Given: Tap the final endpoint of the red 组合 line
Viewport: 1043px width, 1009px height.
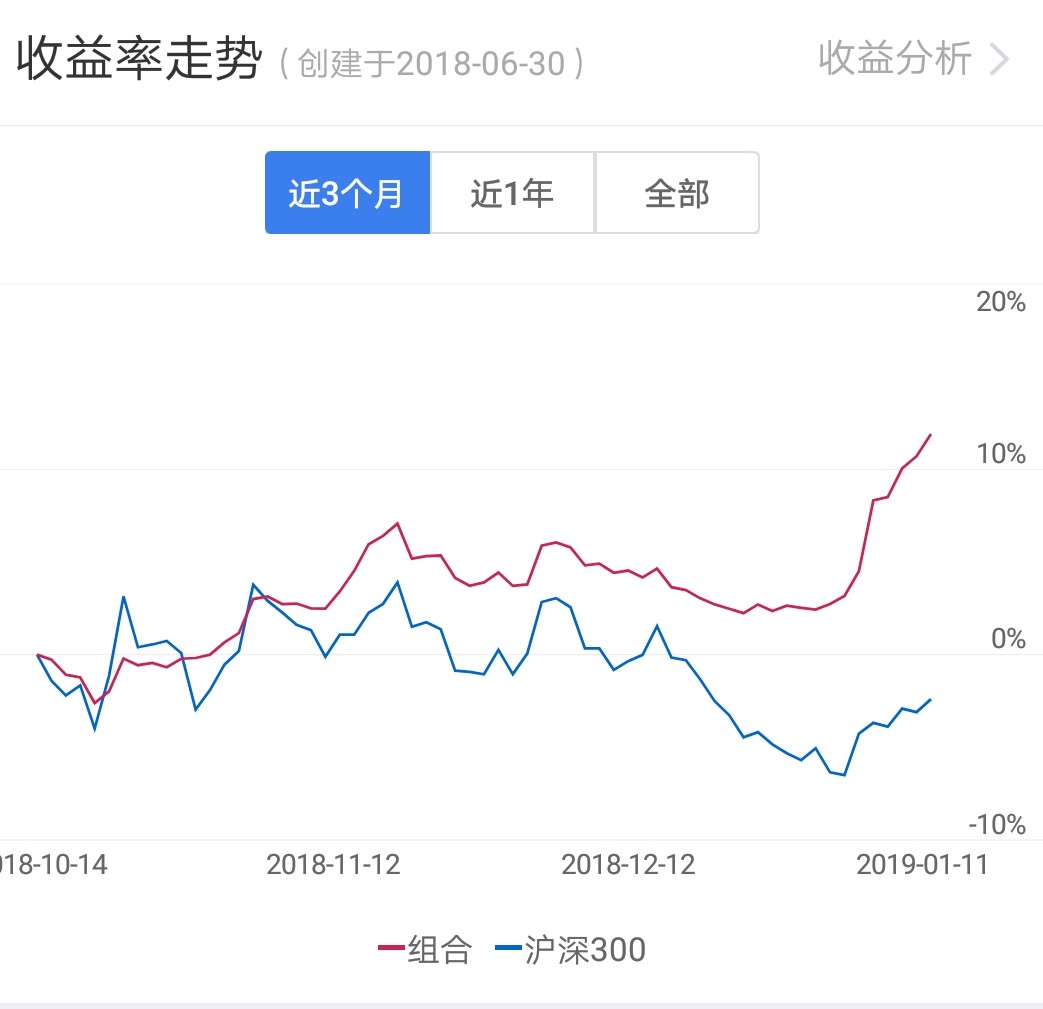Looking at the screenshot, I should (x=931, y=435).
